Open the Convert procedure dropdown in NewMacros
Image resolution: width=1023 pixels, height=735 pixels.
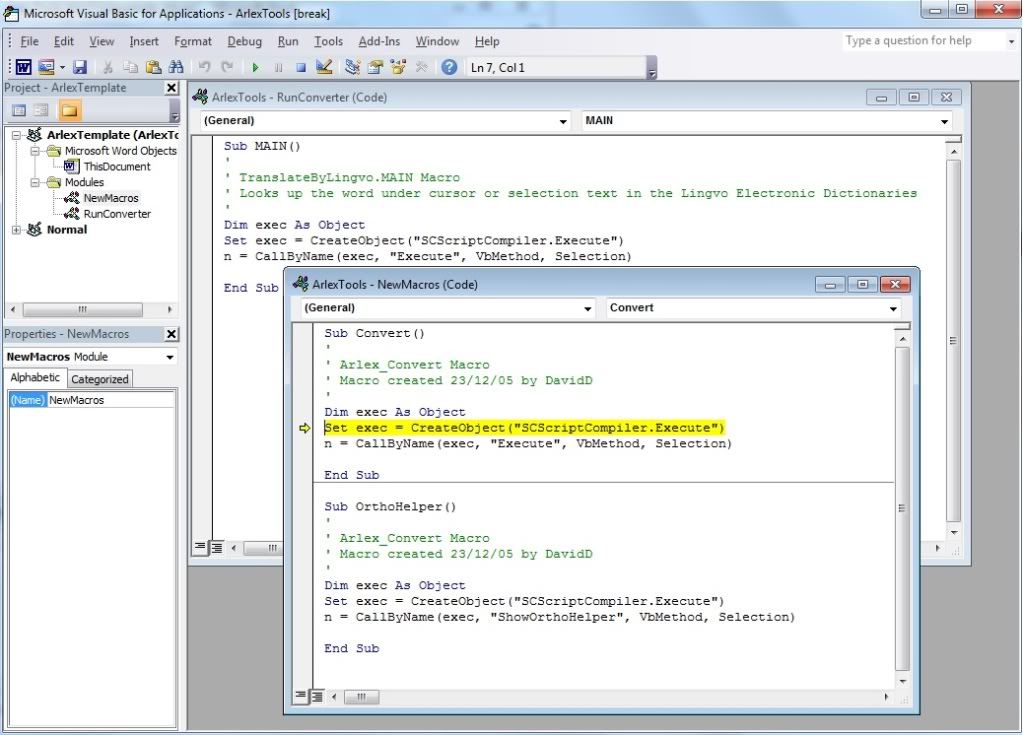click(893, 308)
